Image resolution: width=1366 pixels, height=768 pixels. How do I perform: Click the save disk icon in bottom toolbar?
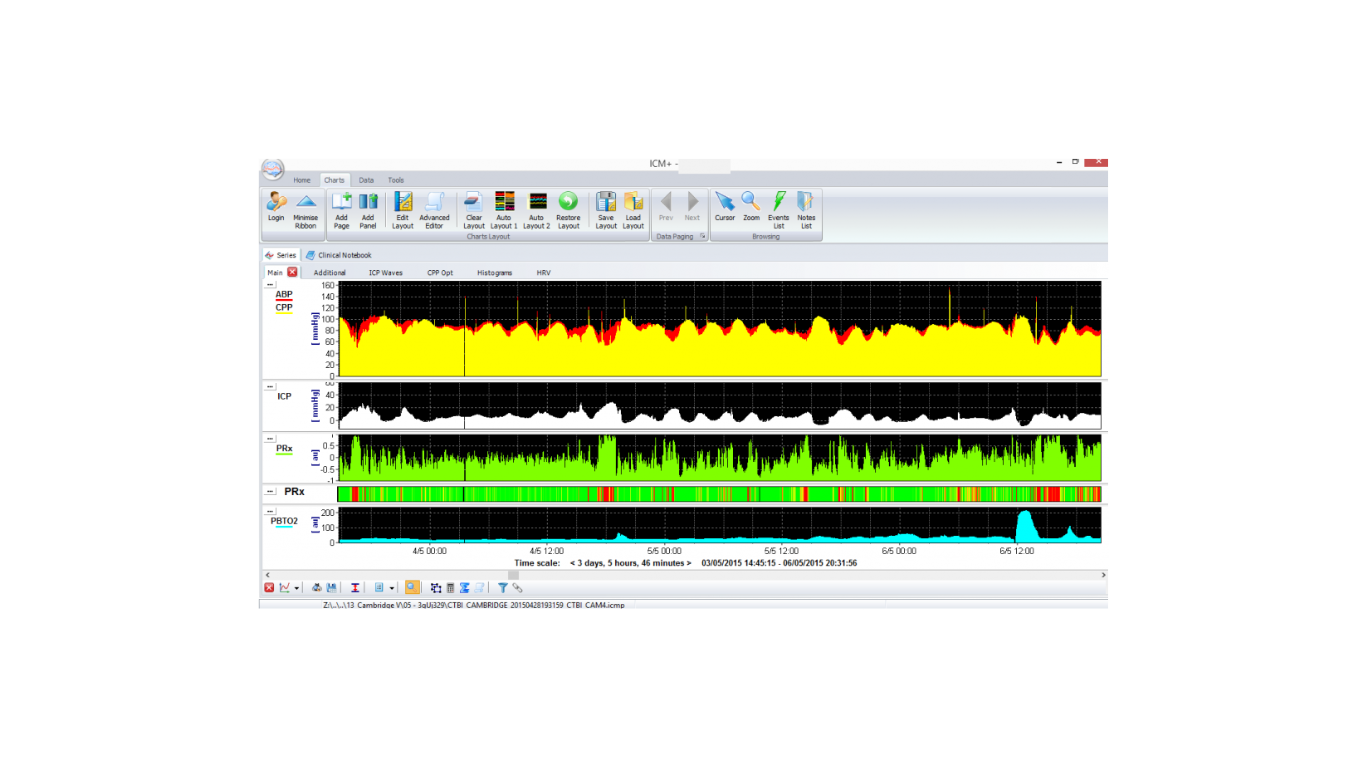(331, 588)
